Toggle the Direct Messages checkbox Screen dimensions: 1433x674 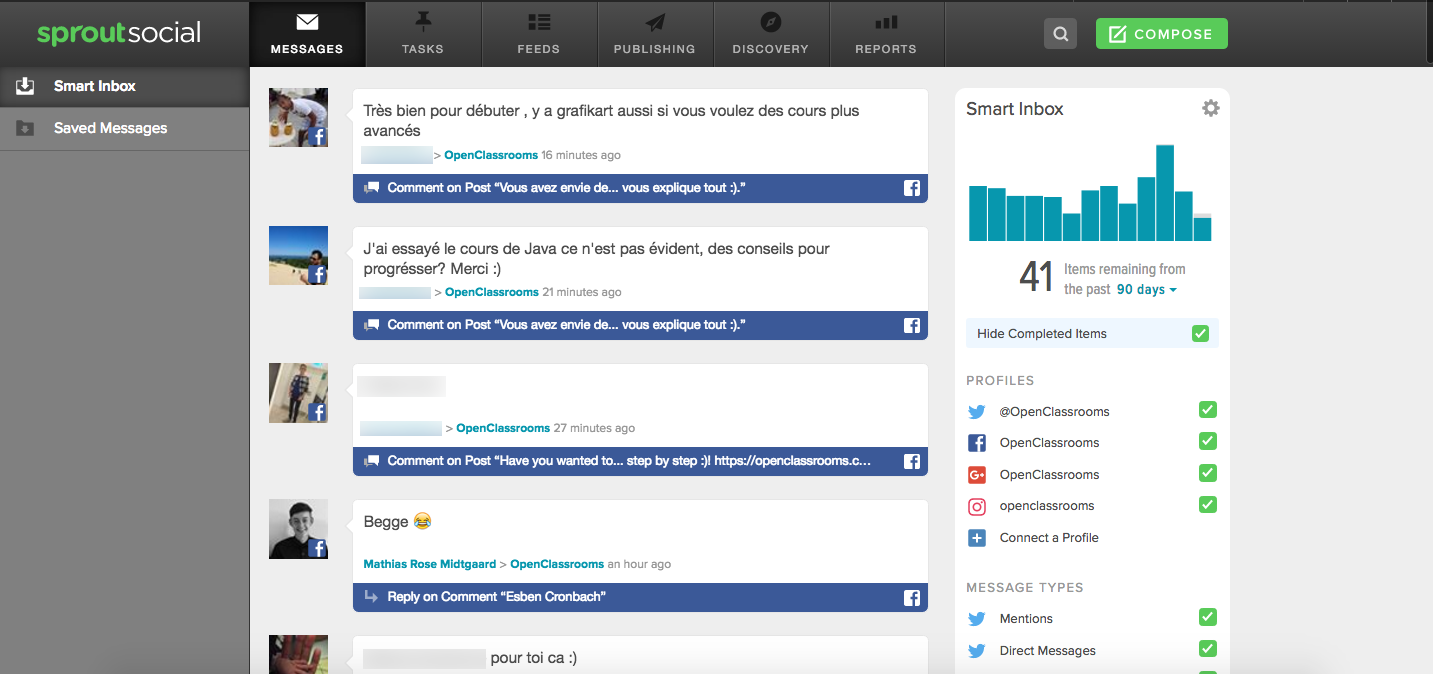(x=1208, y=649)
